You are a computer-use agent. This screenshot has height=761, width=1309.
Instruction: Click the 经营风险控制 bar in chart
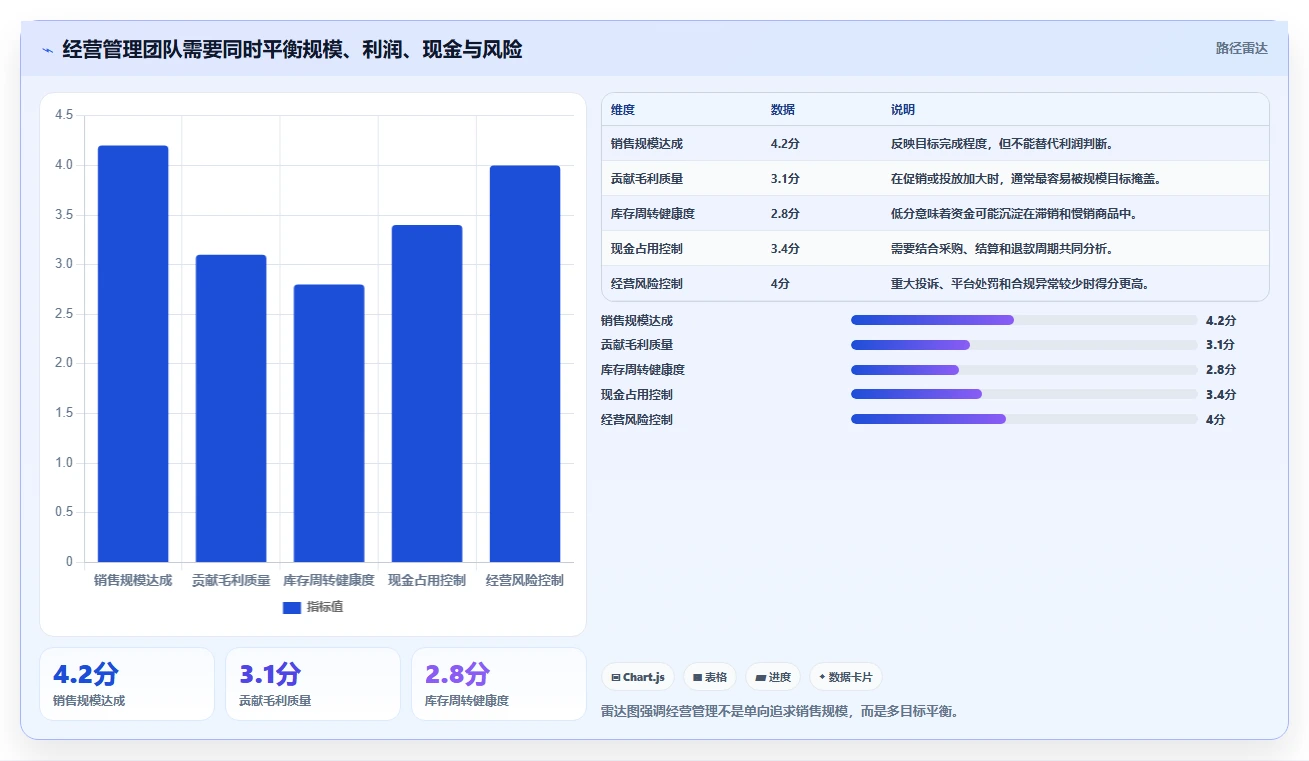click(525, 364)
